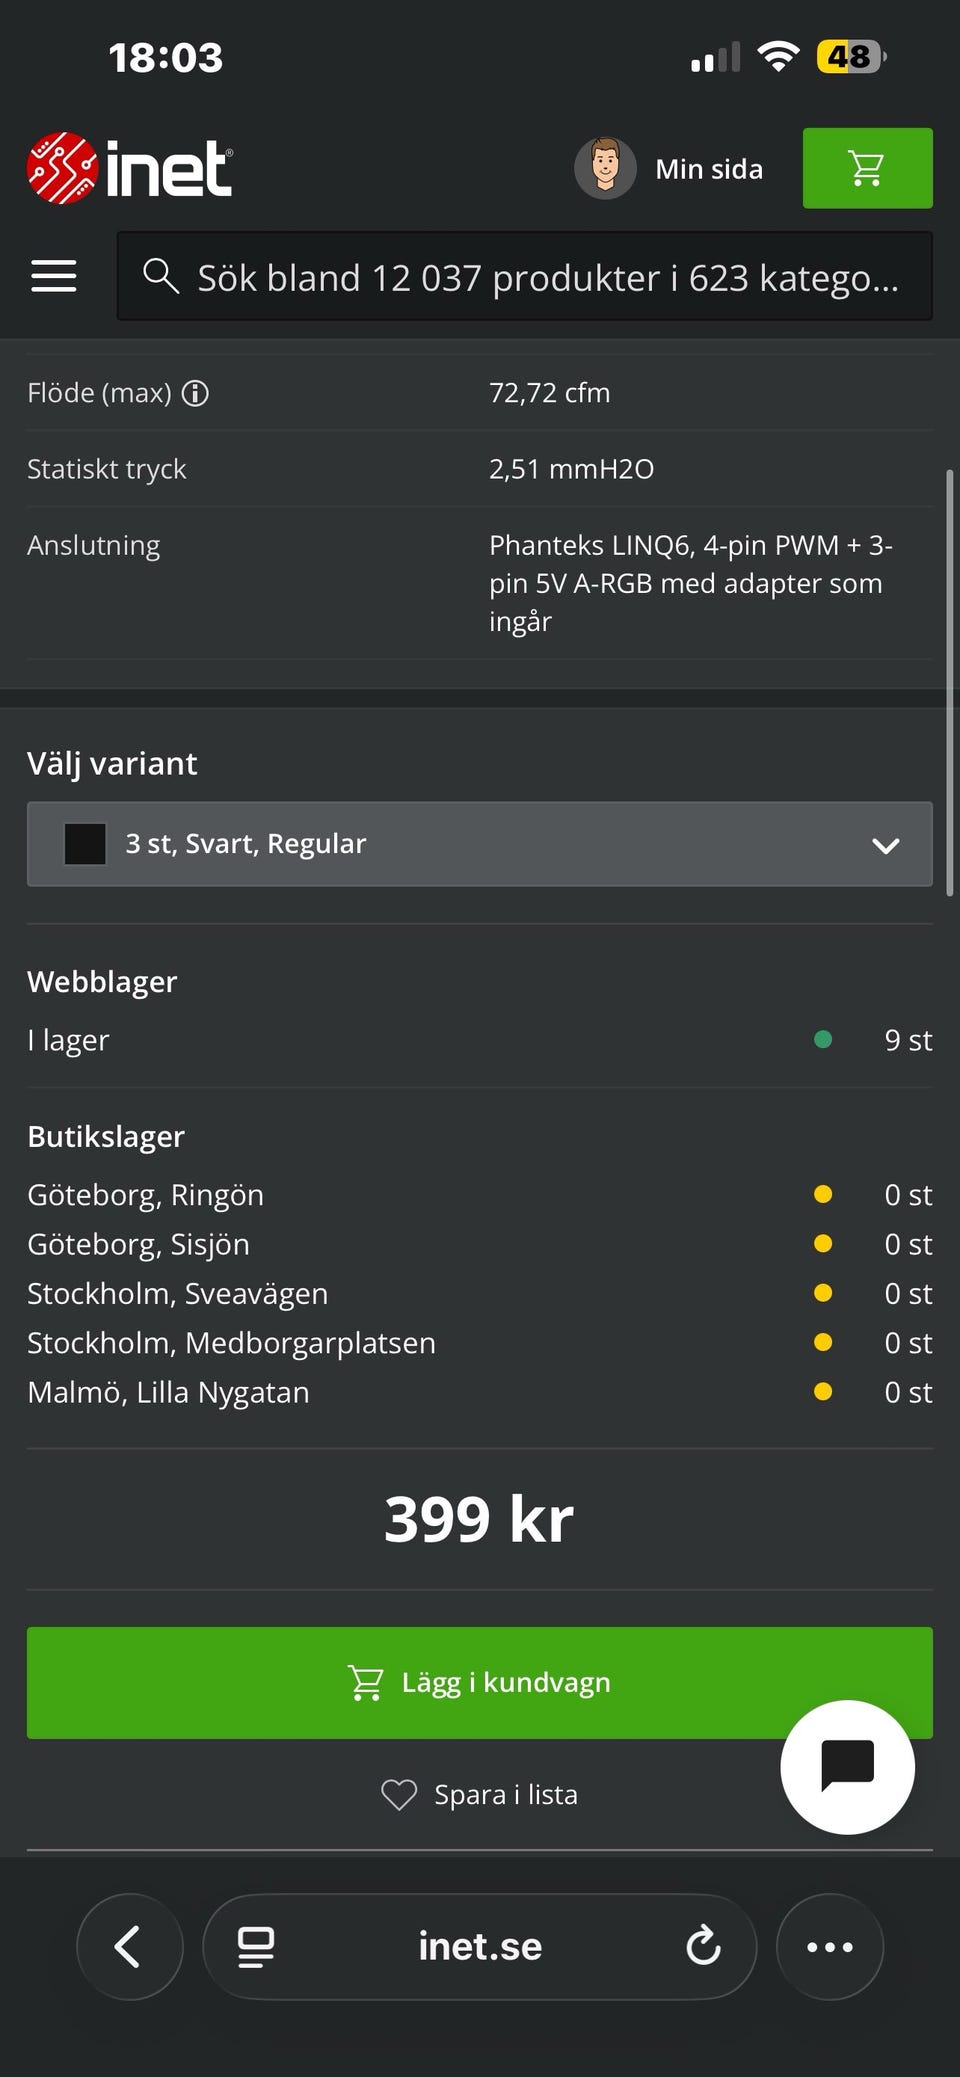Tap the heart to save product
The height and width of the screenshot is (2077, 960).
[399, 1795]
